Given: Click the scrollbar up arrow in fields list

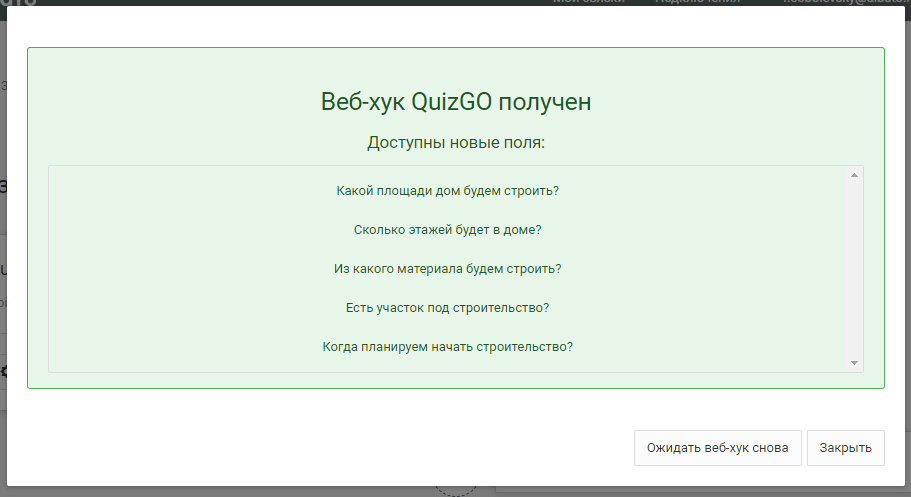Looking at the screenshot, I should coord(854,176).
